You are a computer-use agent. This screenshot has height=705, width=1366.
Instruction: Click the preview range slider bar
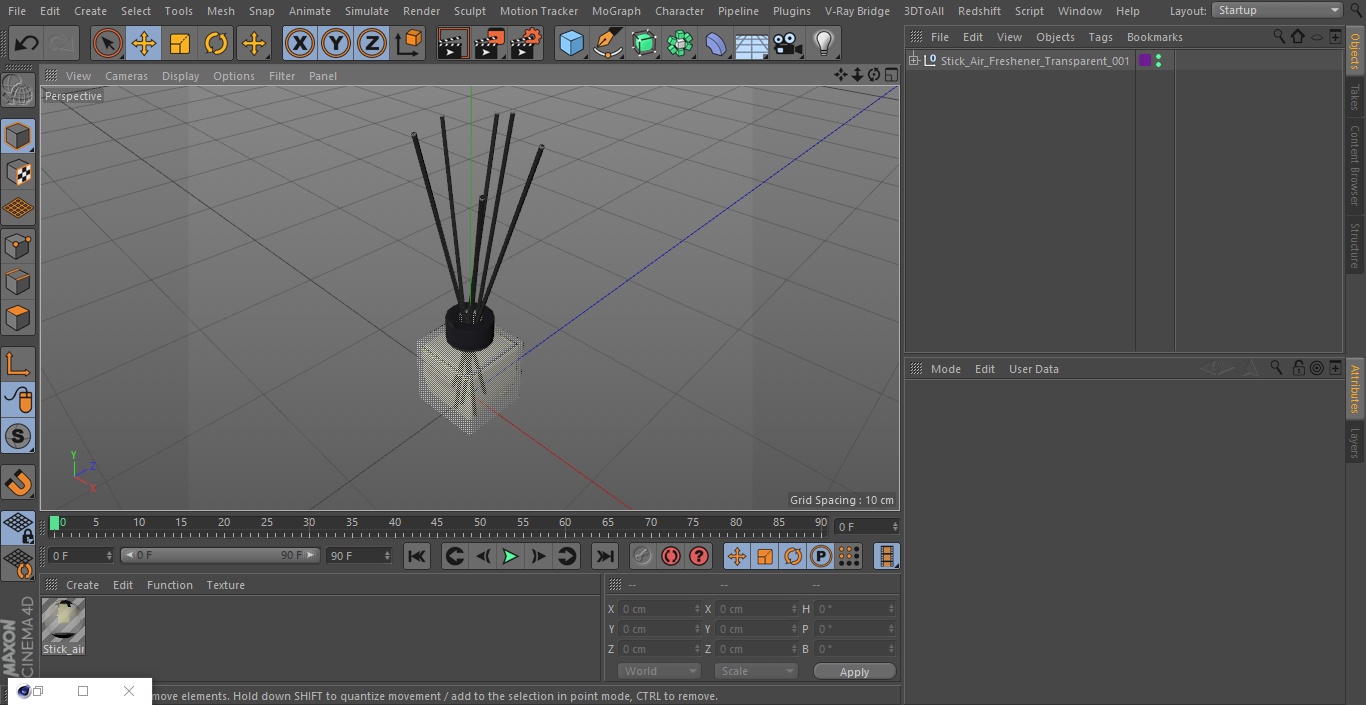(x=220, y=555)
